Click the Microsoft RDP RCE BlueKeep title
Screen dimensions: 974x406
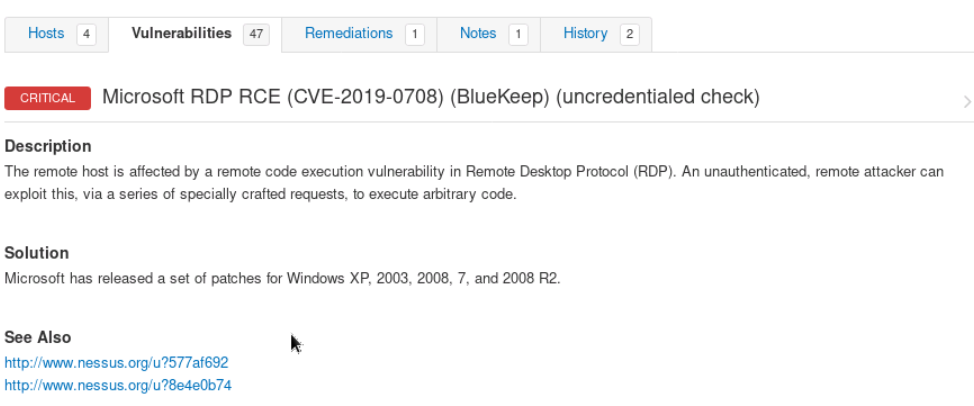(430, 97)
